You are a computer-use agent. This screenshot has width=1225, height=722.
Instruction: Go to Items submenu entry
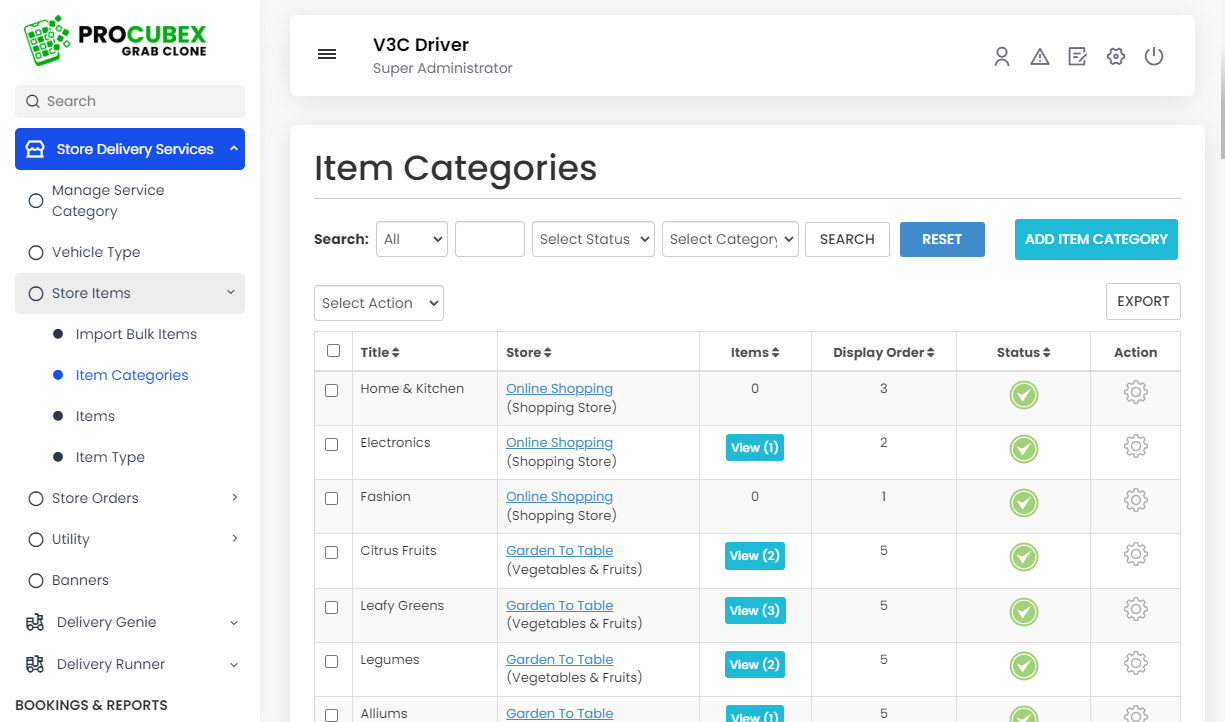(95, 416)
